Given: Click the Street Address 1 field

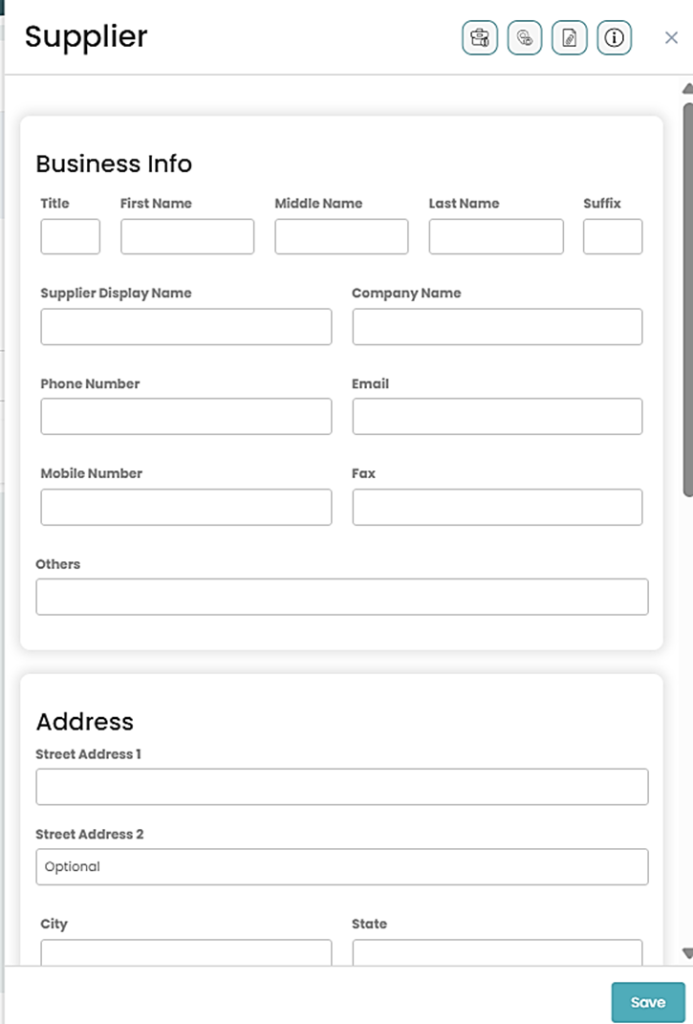Looking at the screenshot, I should click(x=342, y=787).
